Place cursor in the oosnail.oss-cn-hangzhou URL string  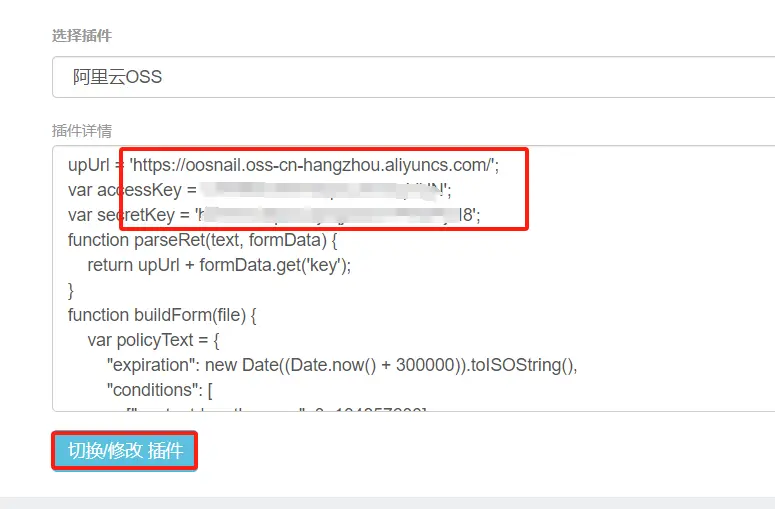(x=314, y=165)
